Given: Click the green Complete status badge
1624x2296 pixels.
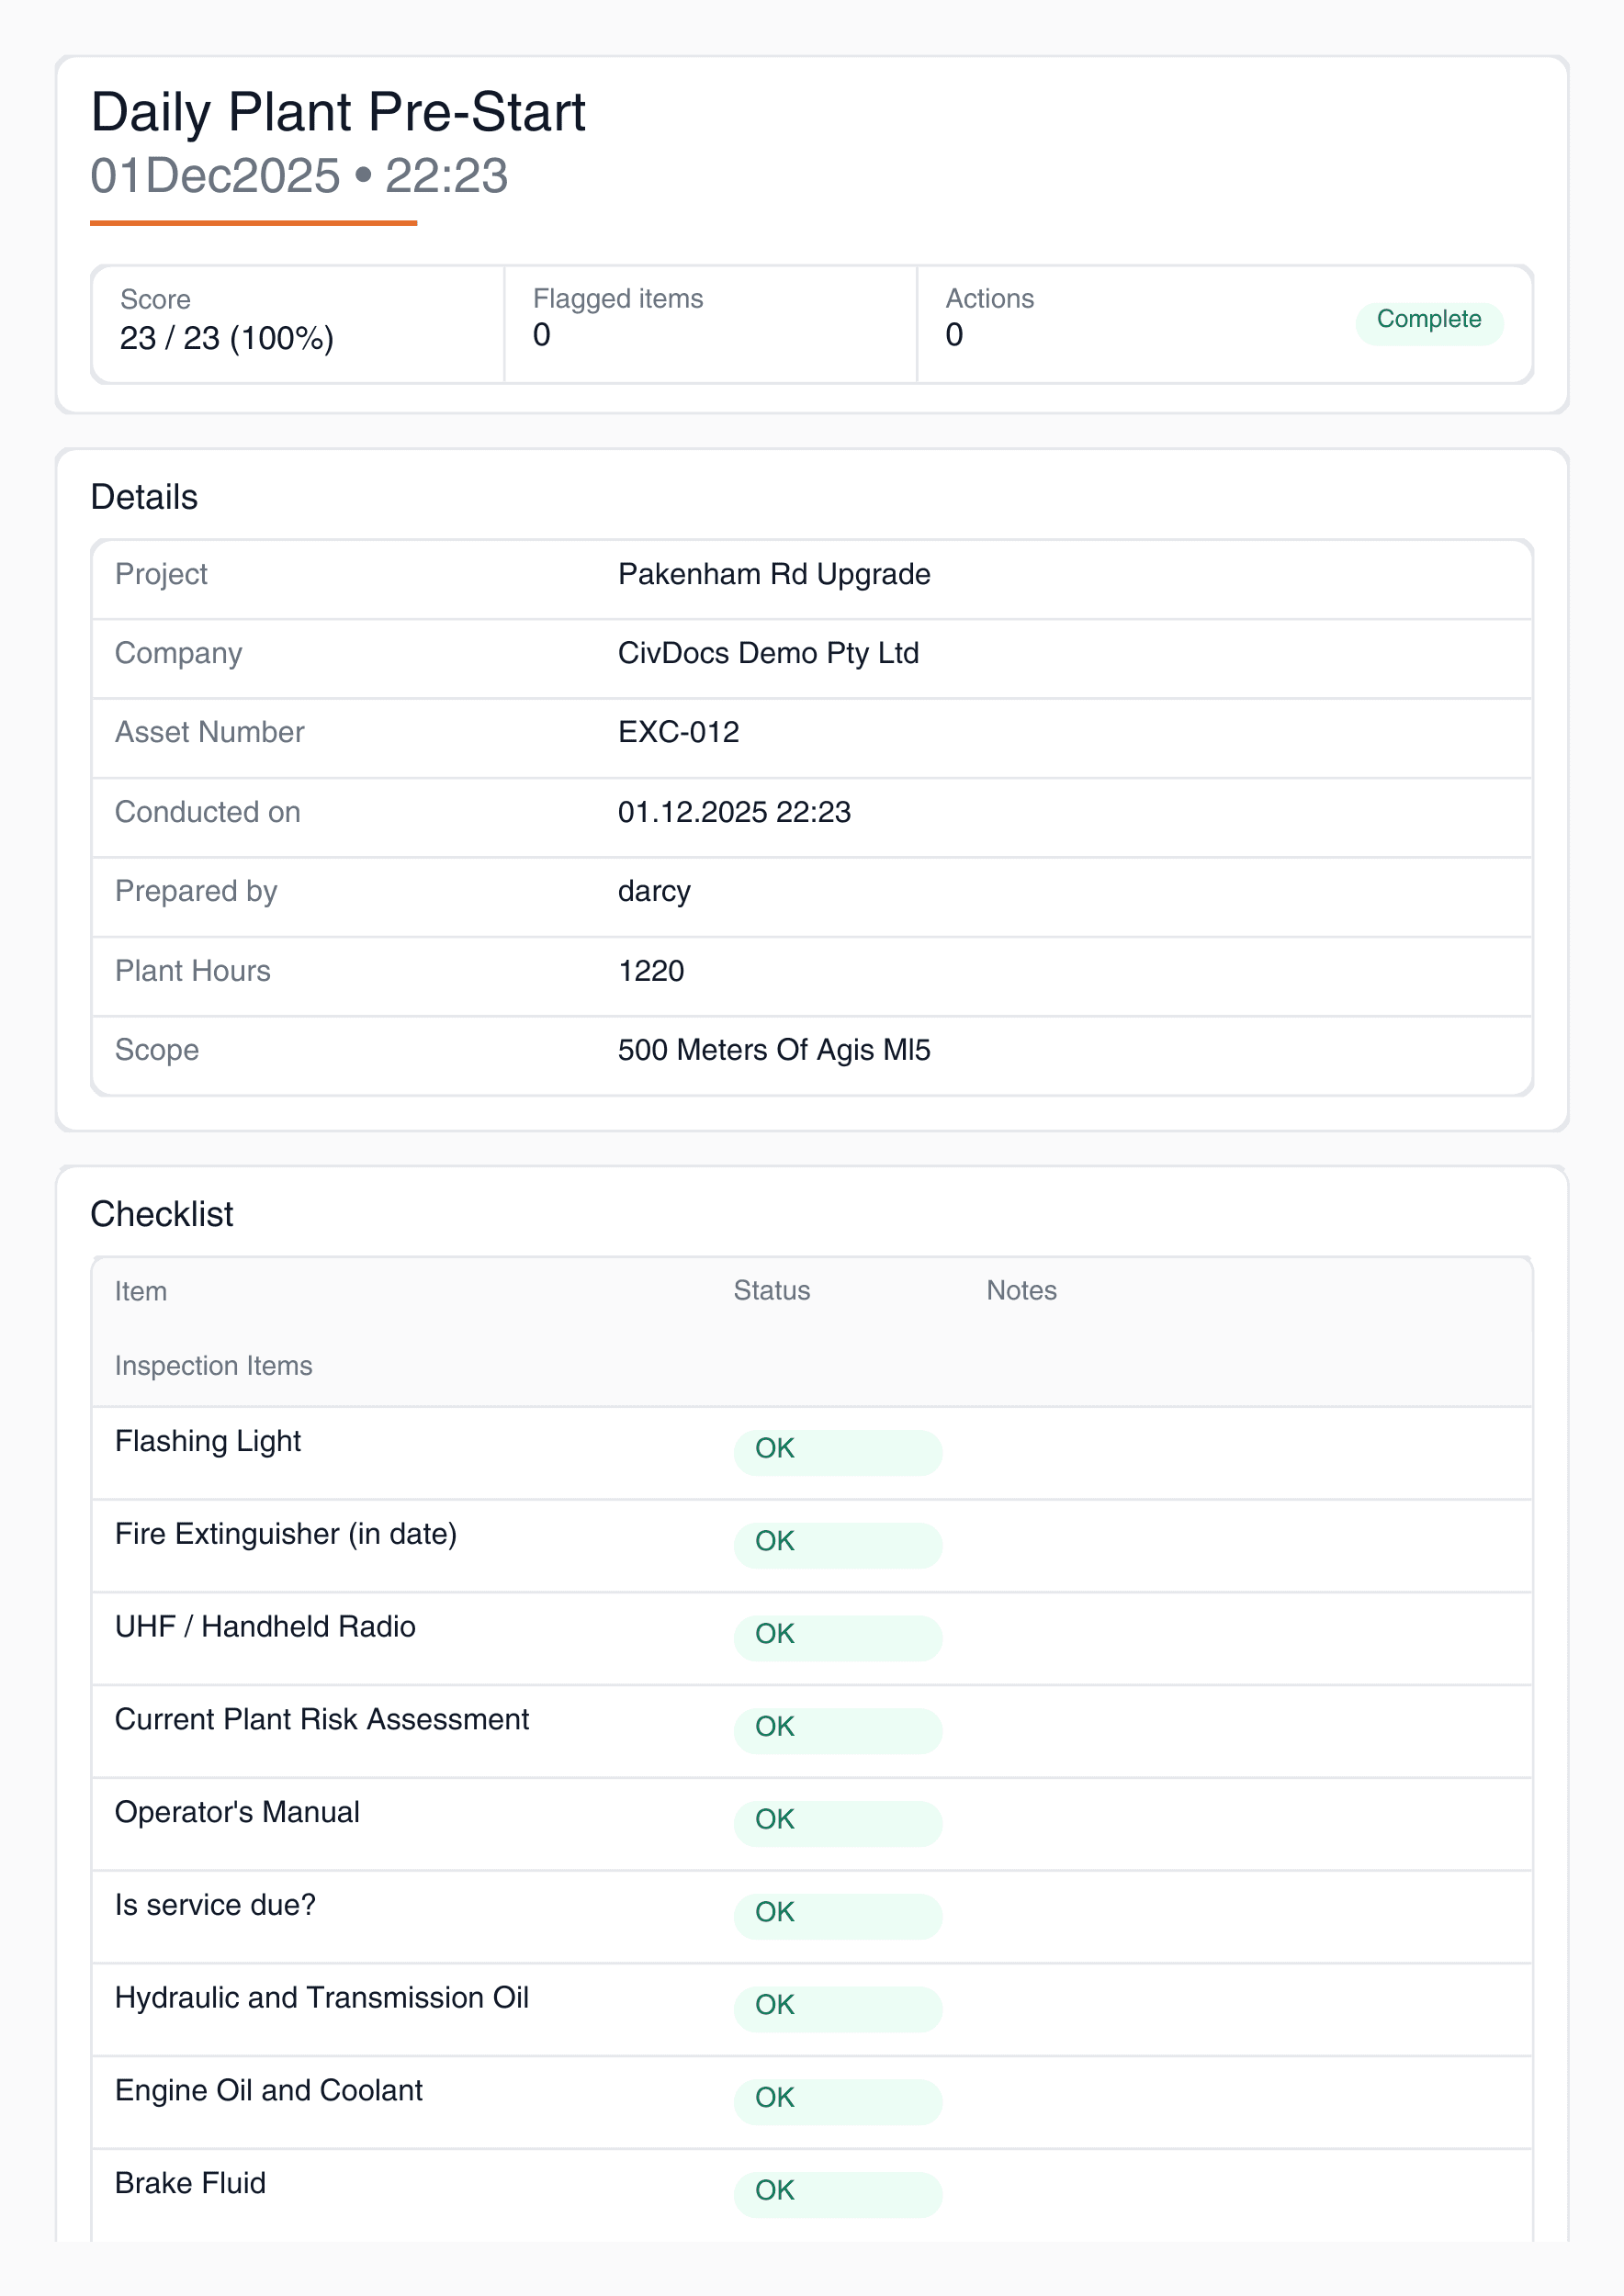Looking at the screenshot, I should pyautogui.click(x=1428, y=320).
